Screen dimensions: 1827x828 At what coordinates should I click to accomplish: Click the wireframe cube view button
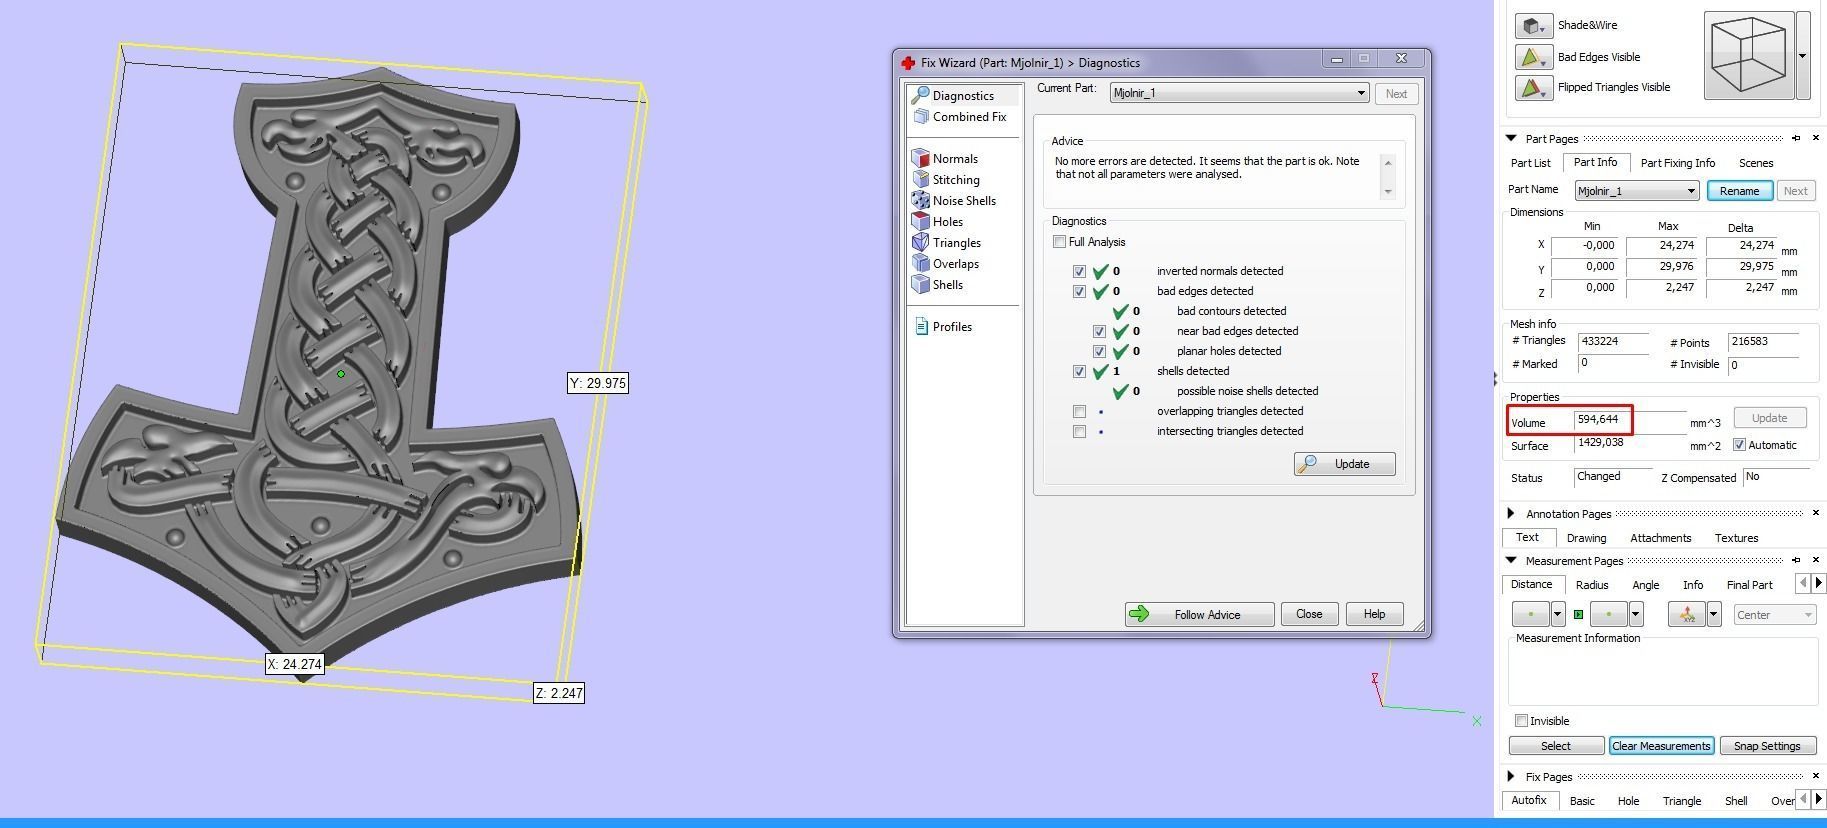tap(1748, 55)
